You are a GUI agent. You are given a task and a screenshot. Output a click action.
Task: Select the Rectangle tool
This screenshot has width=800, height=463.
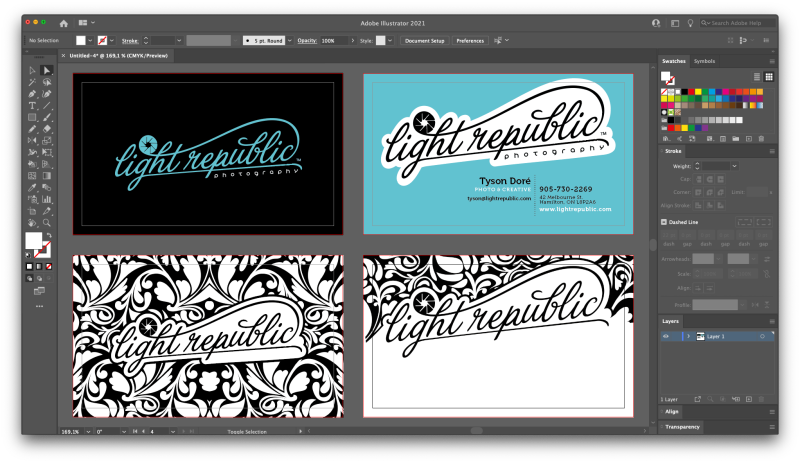(32, 117)
